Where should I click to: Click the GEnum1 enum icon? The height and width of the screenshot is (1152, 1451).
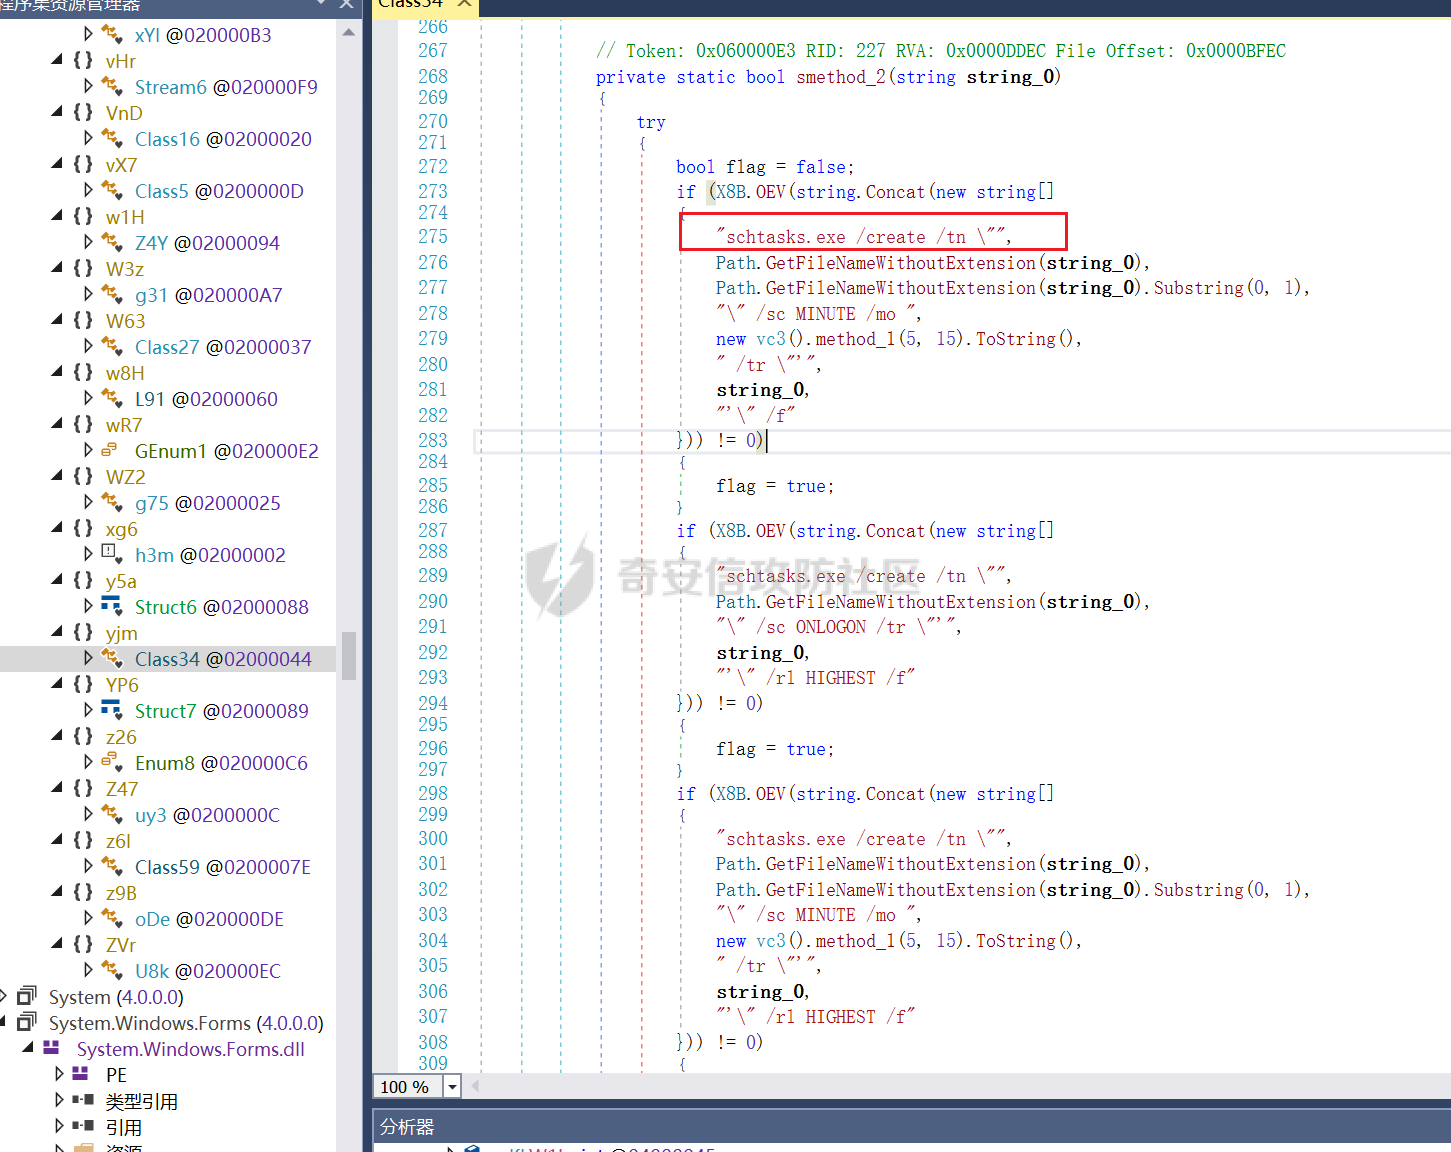(110, 450)
